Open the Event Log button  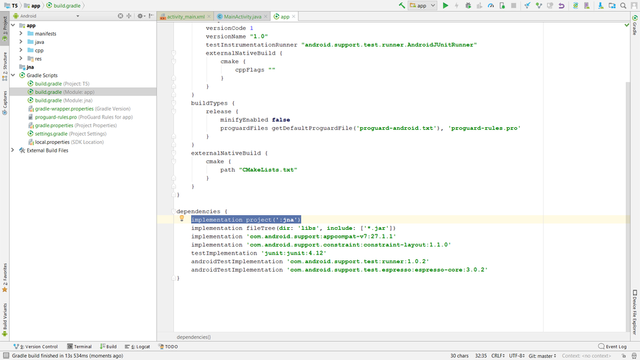pos(612,347)
